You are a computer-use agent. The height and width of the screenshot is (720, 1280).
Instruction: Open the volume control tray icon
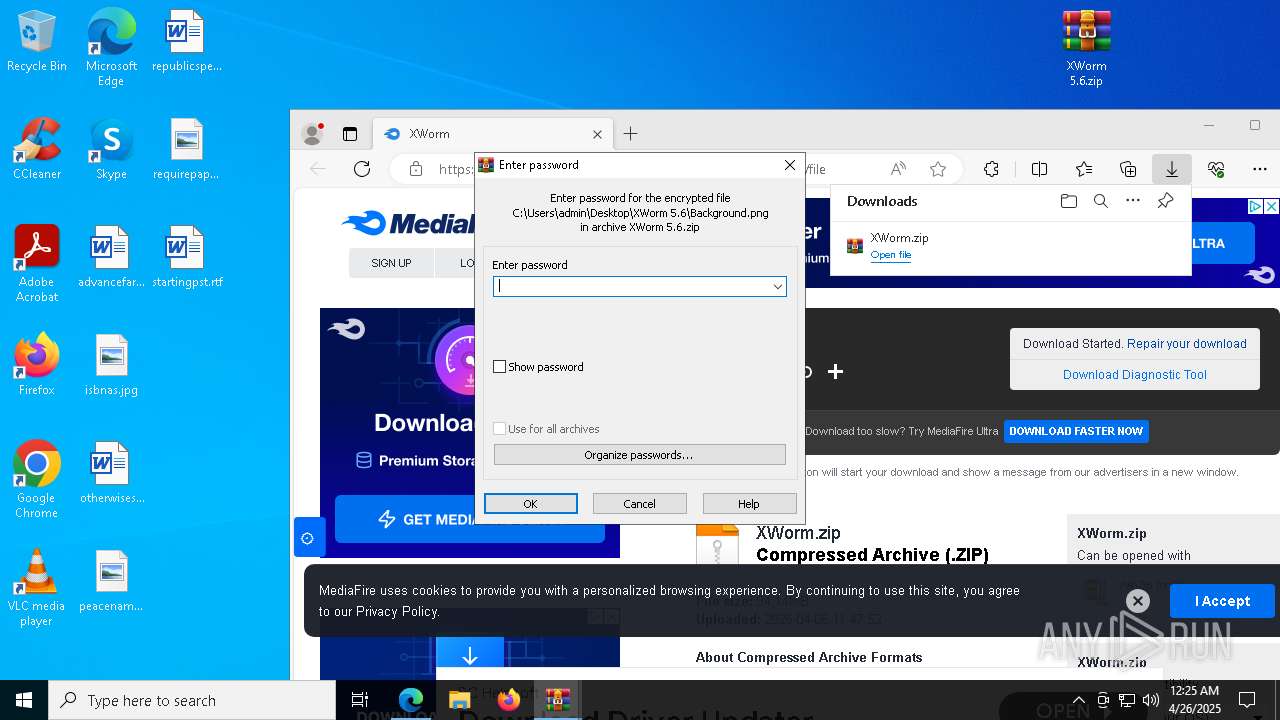pos(1151,700)
